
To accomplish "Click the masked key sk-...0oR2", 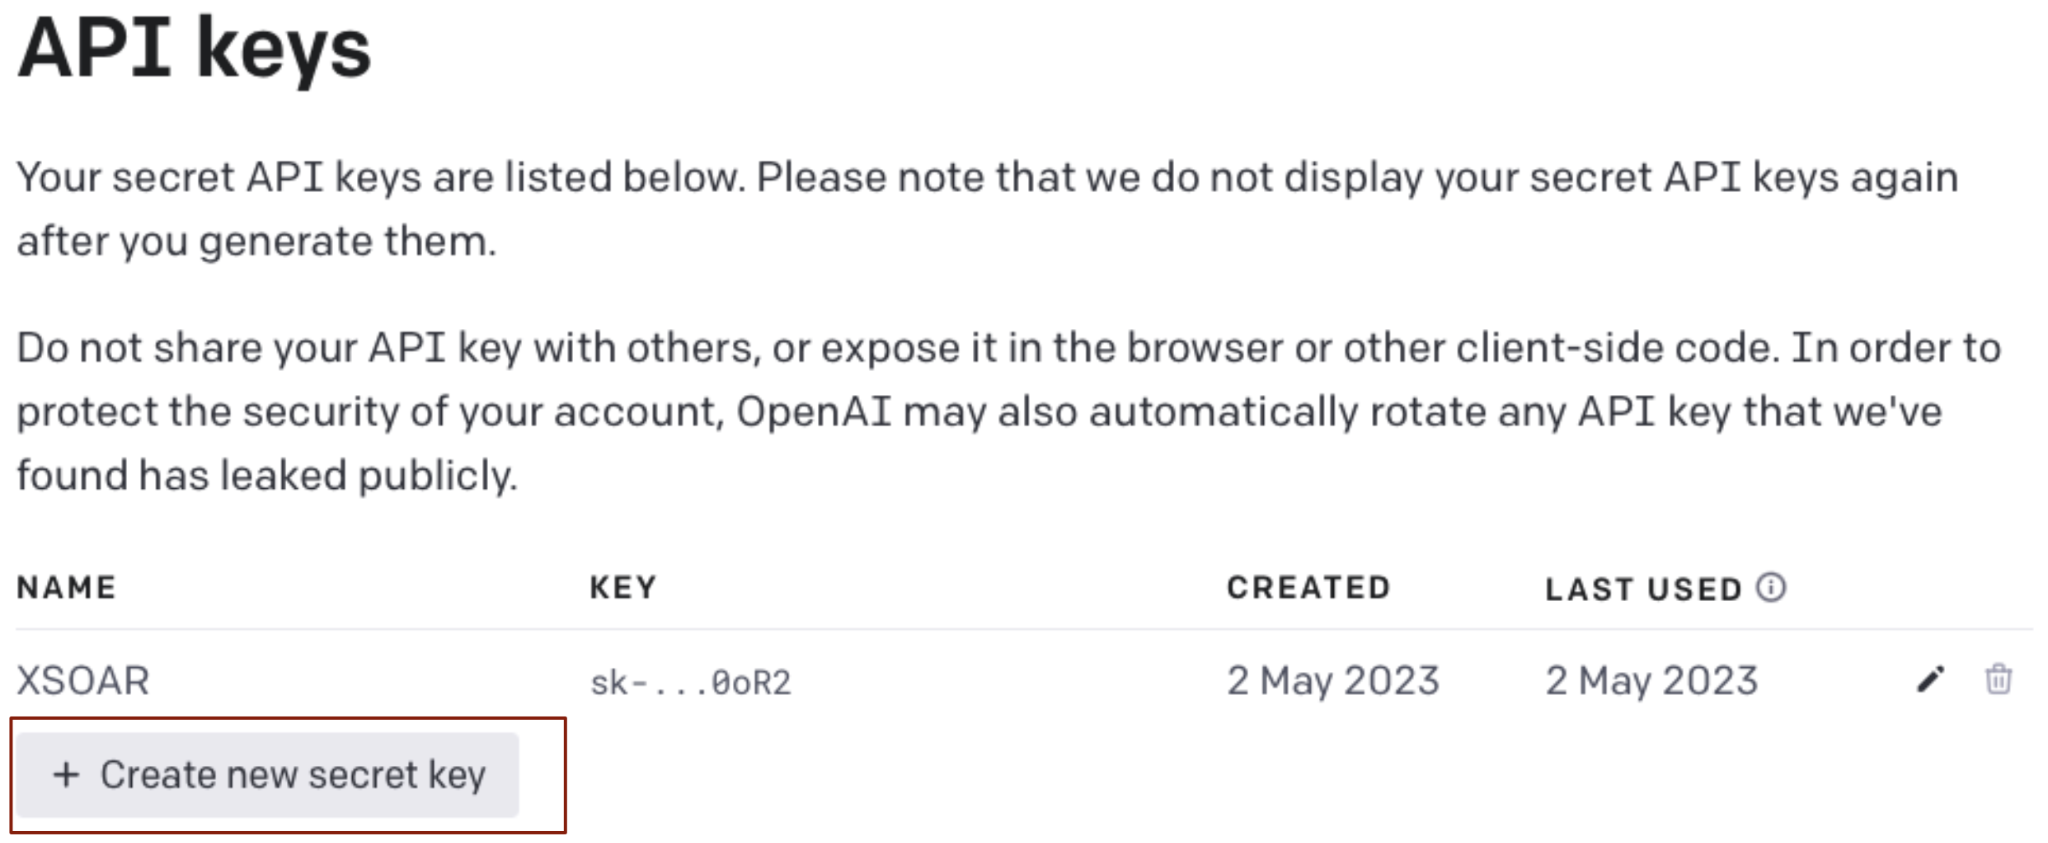I will point(690,683).
